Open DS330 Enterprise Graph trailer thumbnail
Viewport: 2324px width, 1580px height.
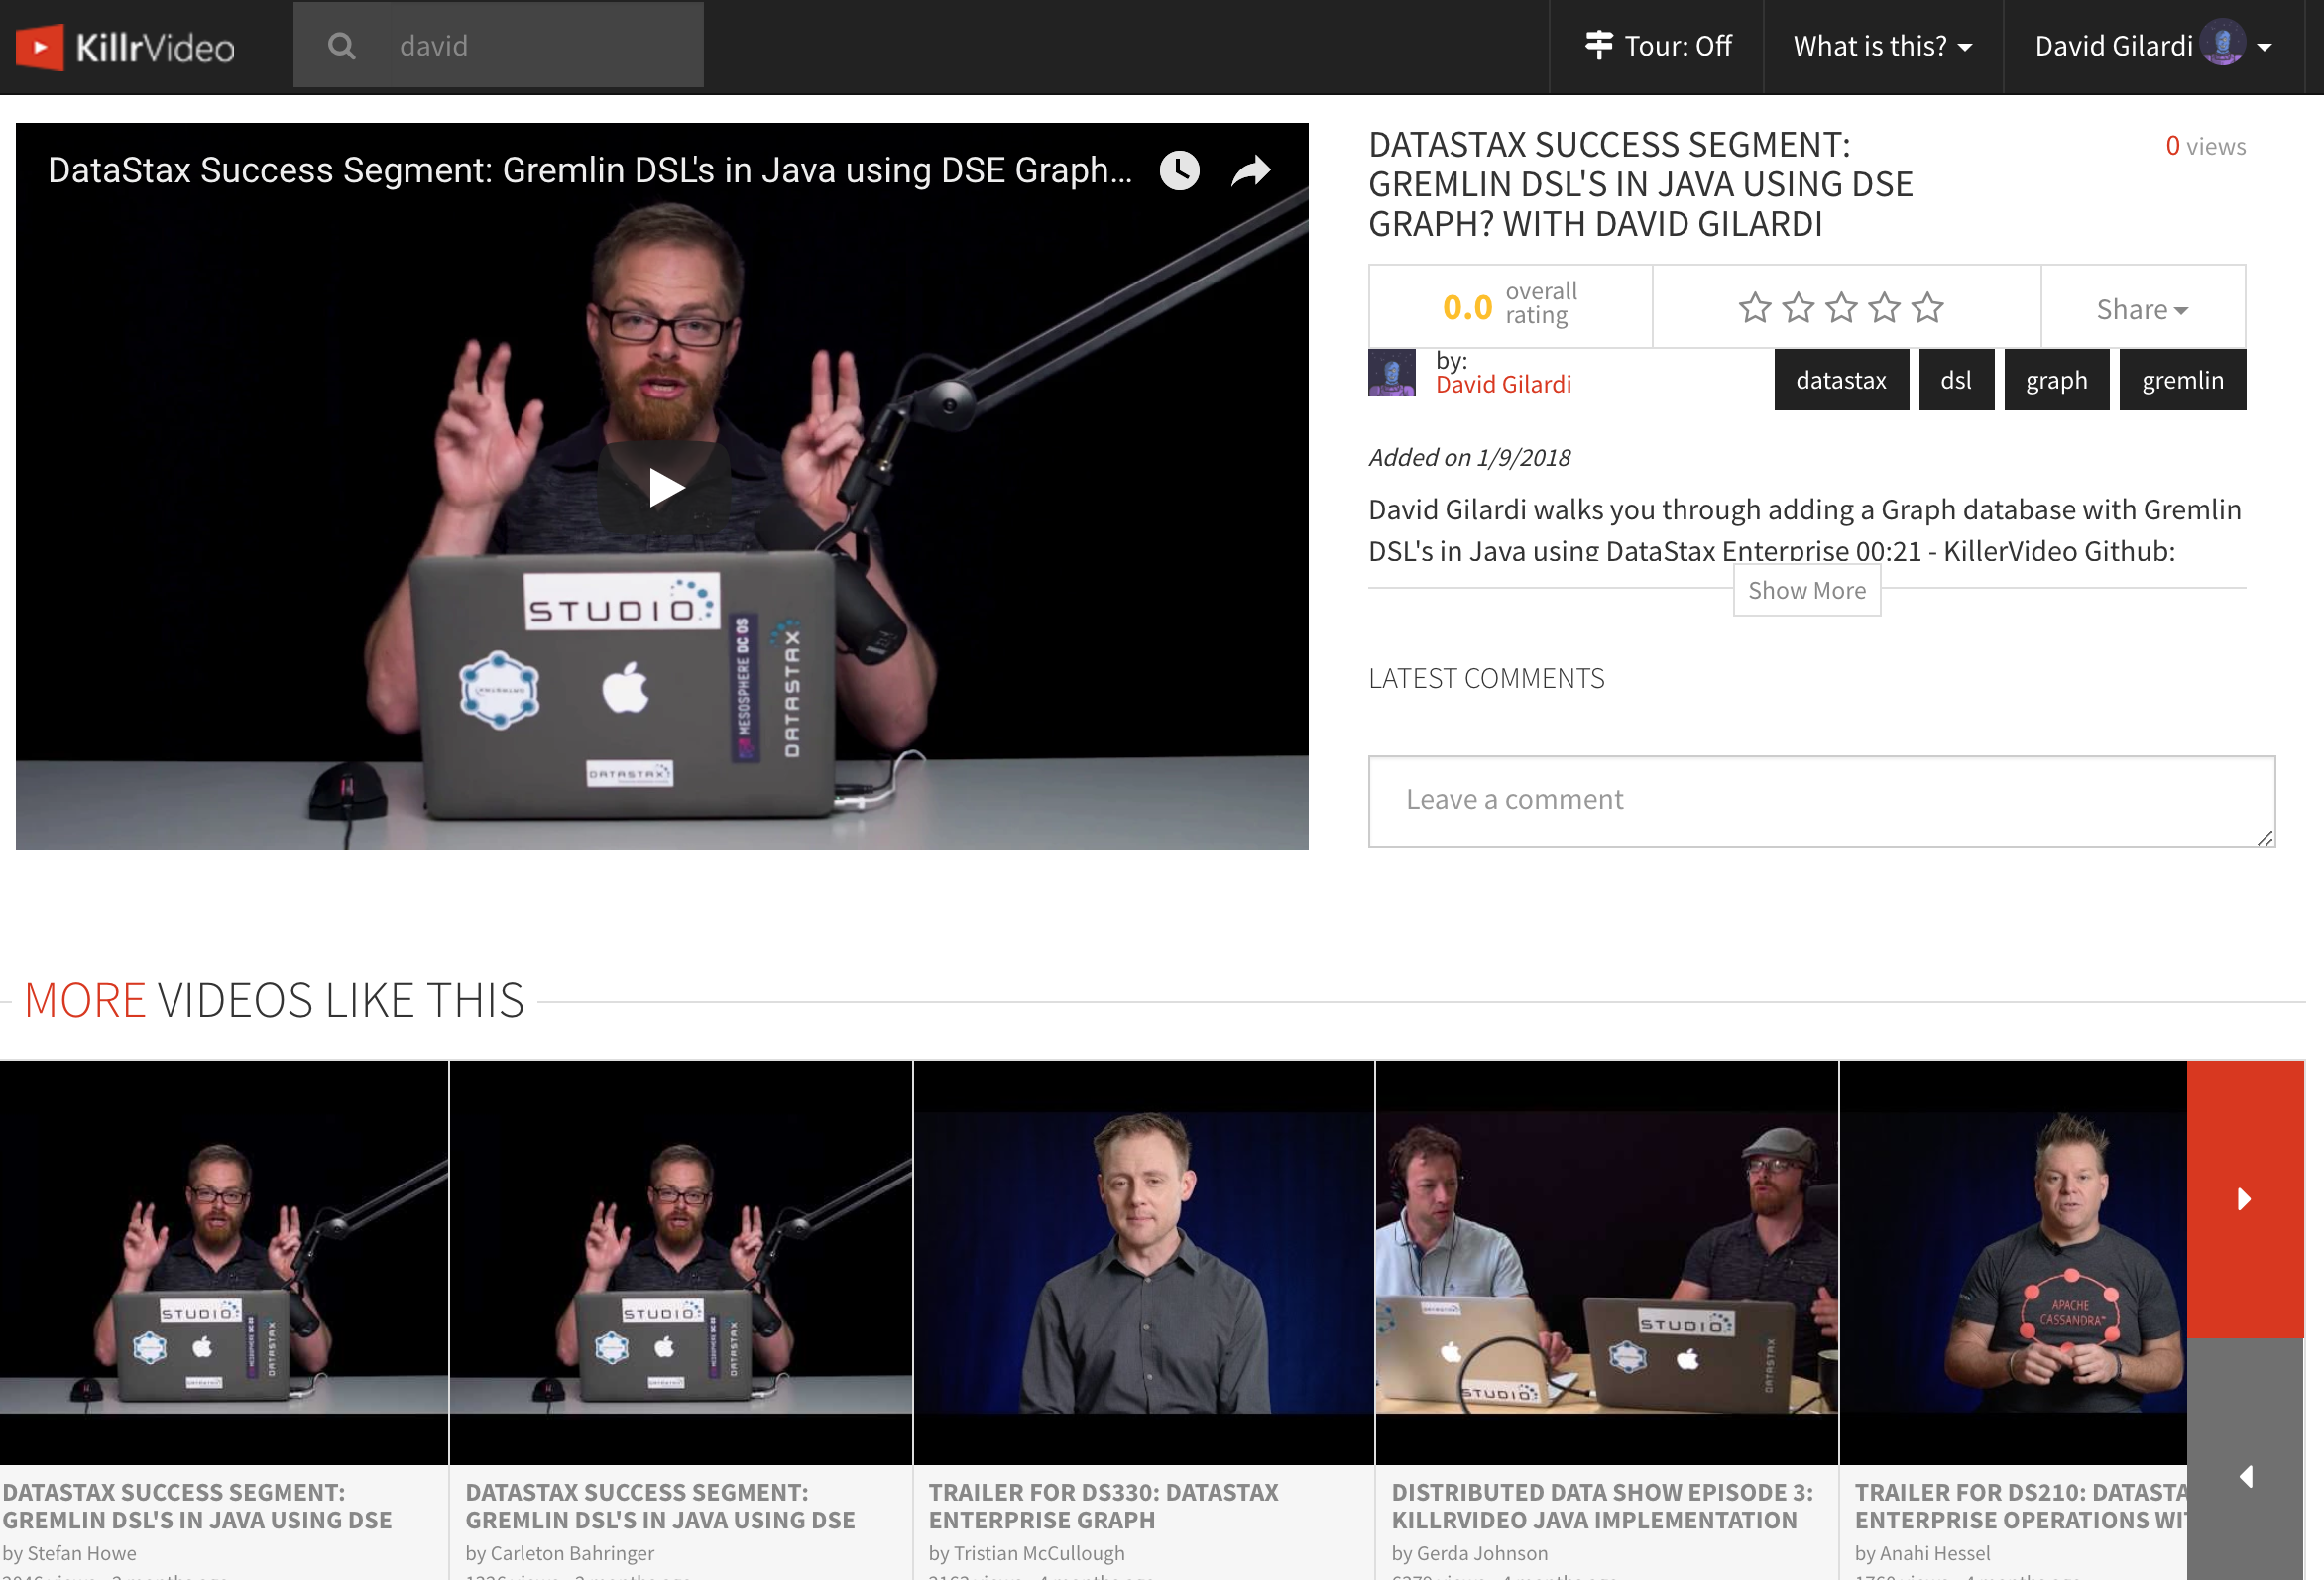pyautogui.click(x=1143, y=1262)
